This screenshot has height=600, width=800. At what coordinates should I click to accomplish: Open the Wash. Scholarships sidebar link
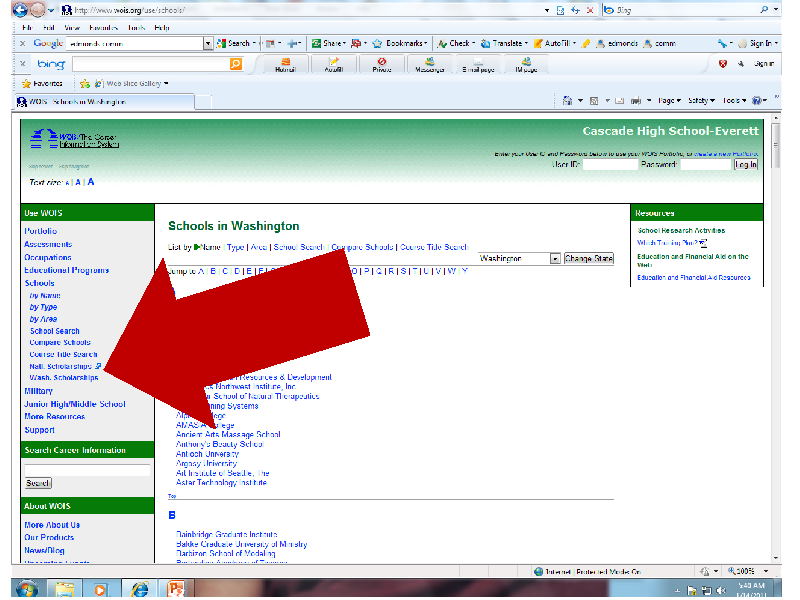coord(64,378)
